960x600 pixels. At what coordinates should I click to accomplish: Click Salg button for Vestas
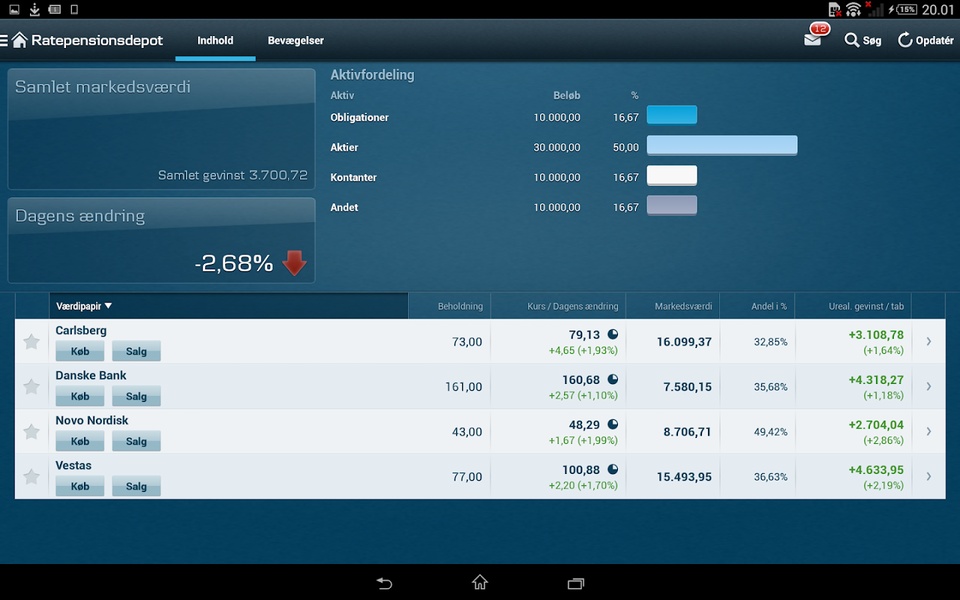point(136,486)
